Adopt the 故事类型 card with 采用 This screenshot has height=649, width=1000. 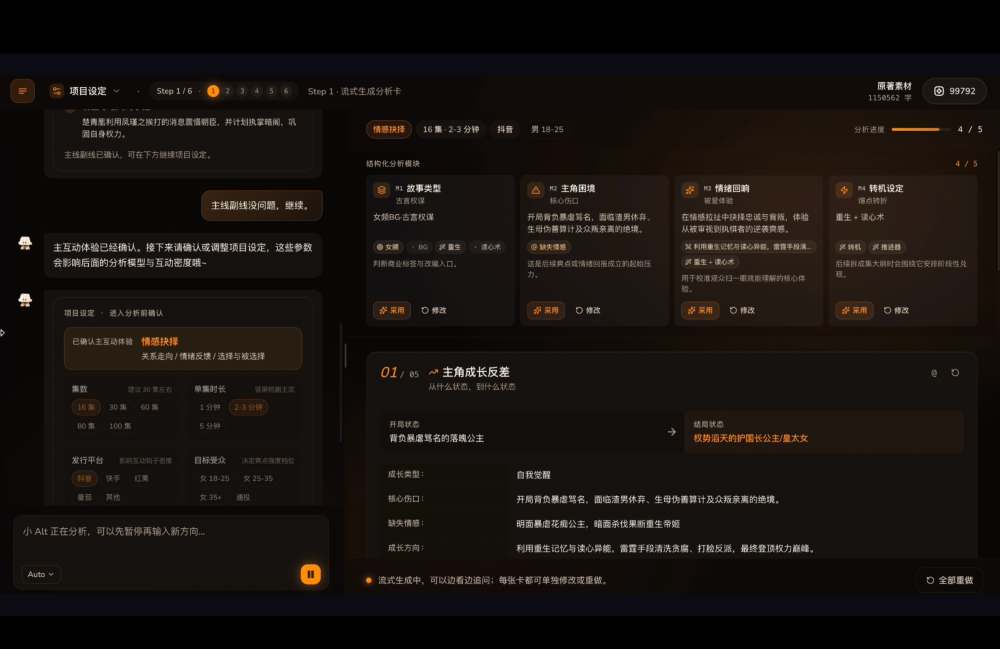392,310
